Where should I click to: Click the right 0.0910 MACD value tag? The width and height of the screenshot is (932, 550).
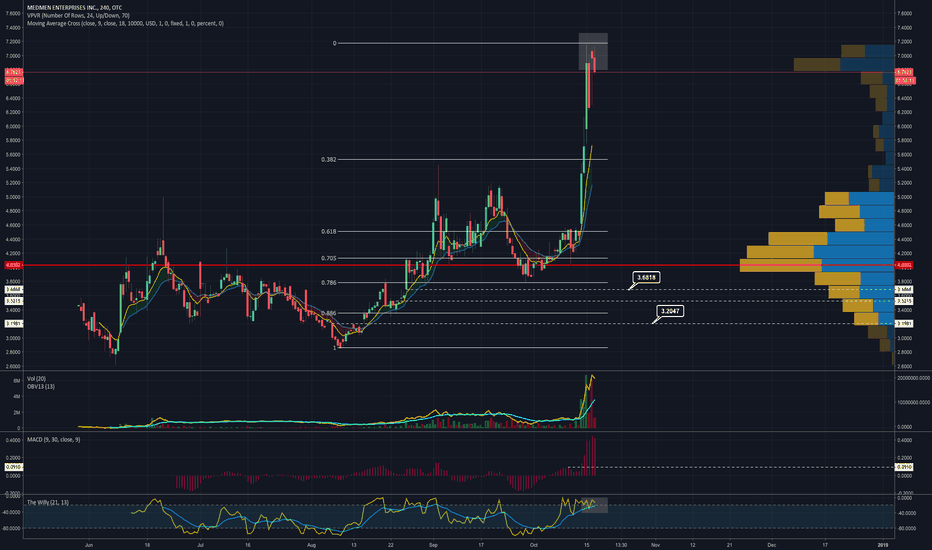pos(904,467)
